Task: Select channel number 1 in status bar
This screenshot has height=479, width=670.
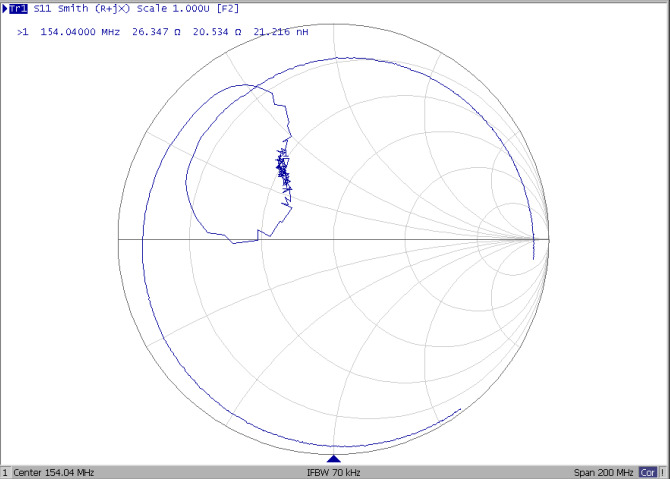Action: (x=5, y=472)
